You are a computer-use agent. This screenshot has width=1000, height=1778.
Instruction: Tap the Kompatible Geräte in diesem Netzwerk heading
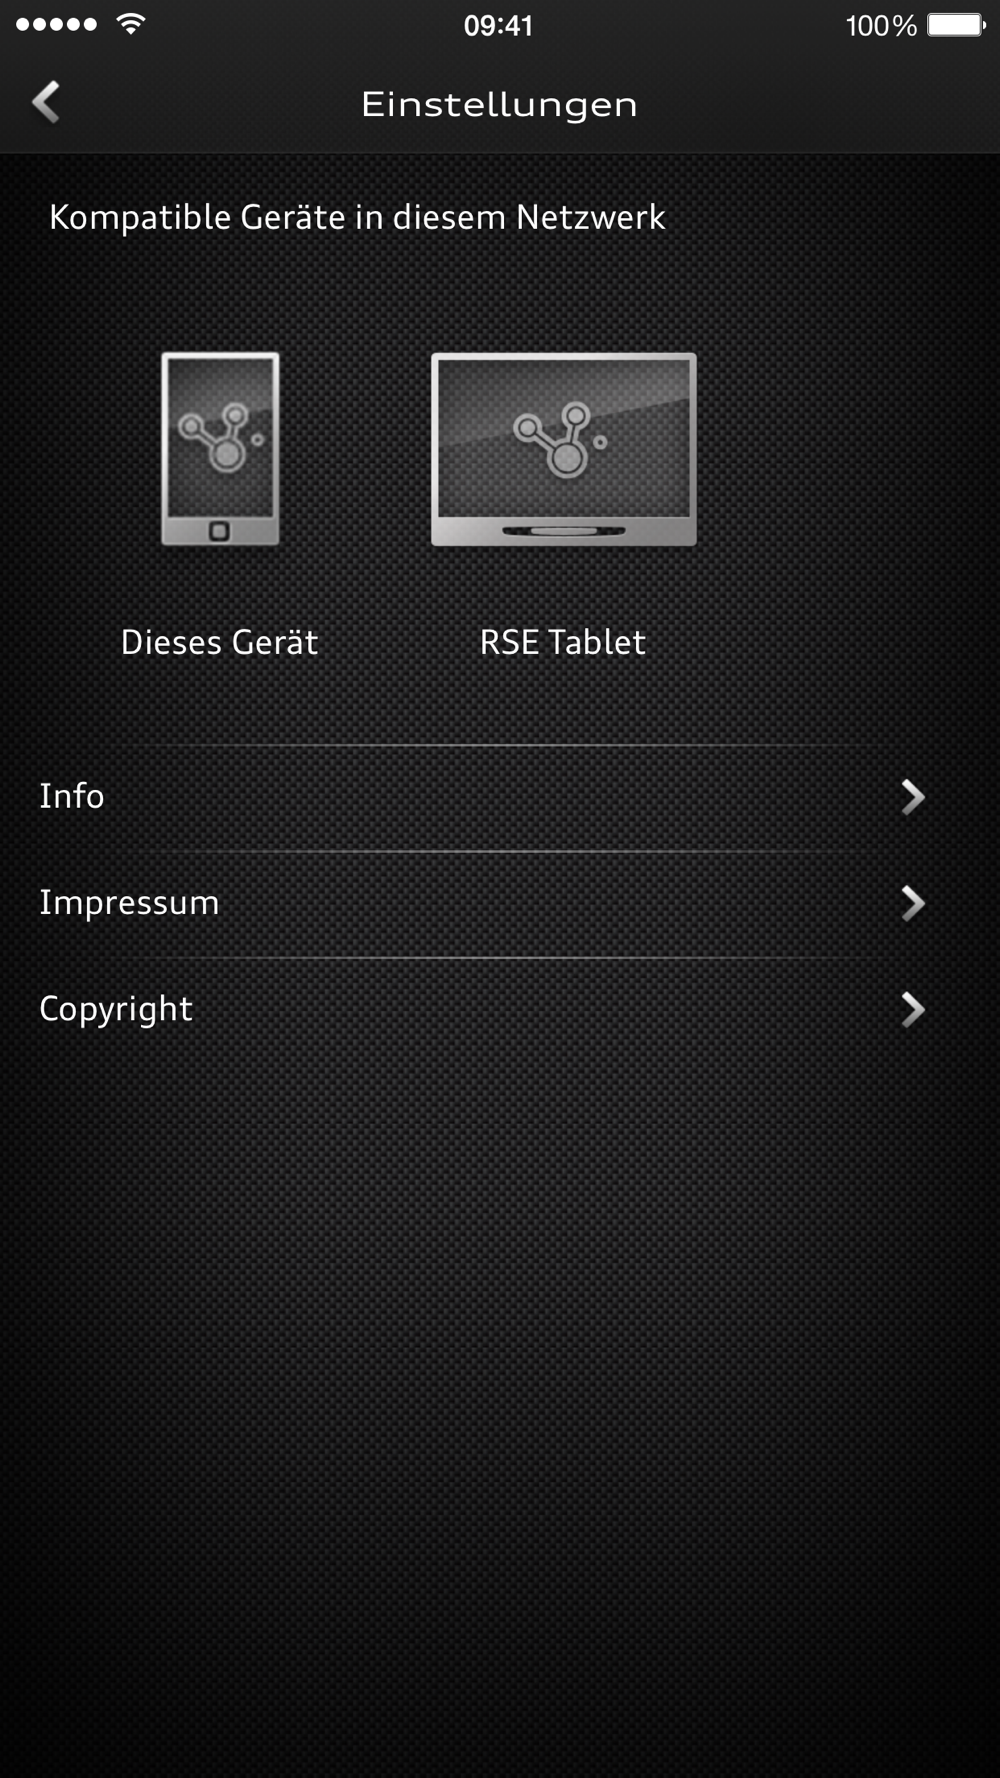(x=357, y=217)
